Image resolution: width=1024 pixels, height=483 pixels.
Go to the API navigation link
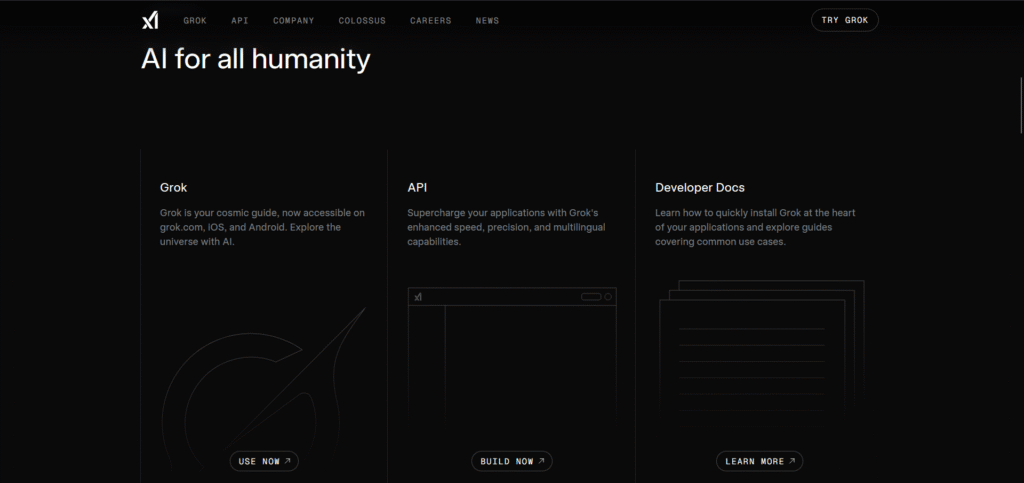(x=240, y=21)
